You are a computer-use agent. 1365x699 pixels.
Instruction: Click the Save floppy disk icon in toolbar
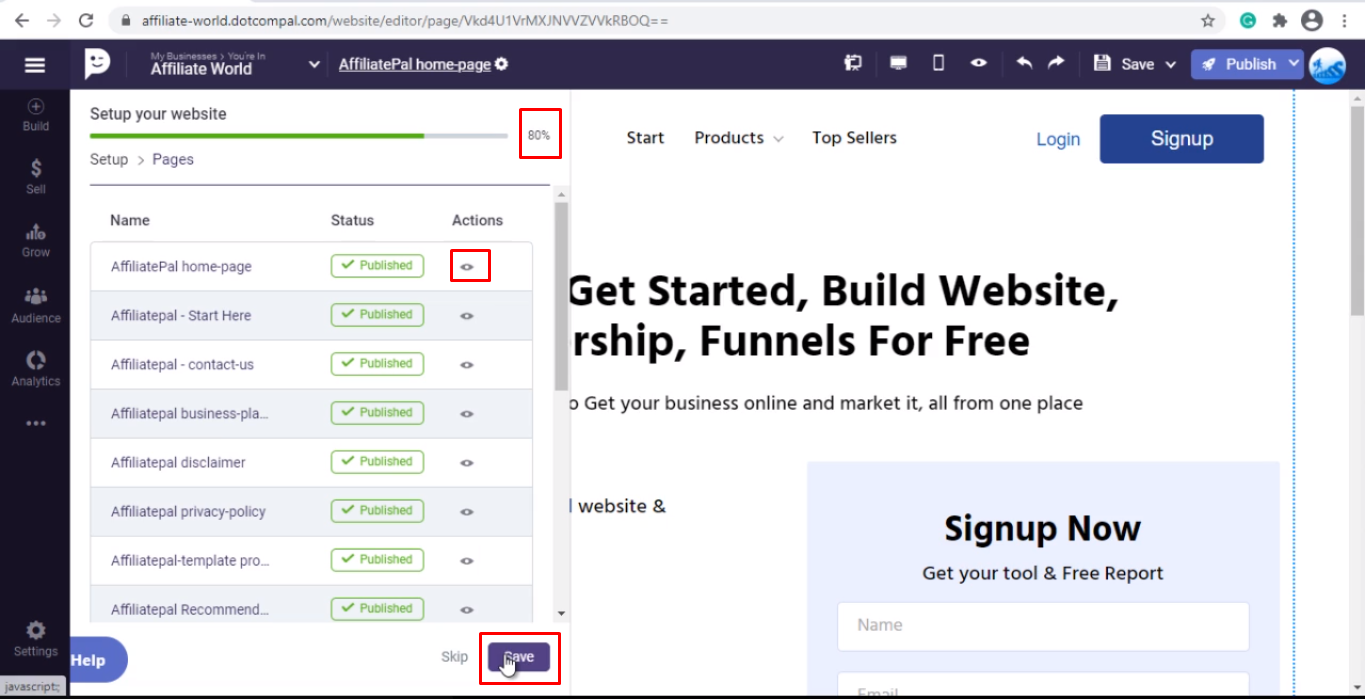click(x=1102, y=64)
